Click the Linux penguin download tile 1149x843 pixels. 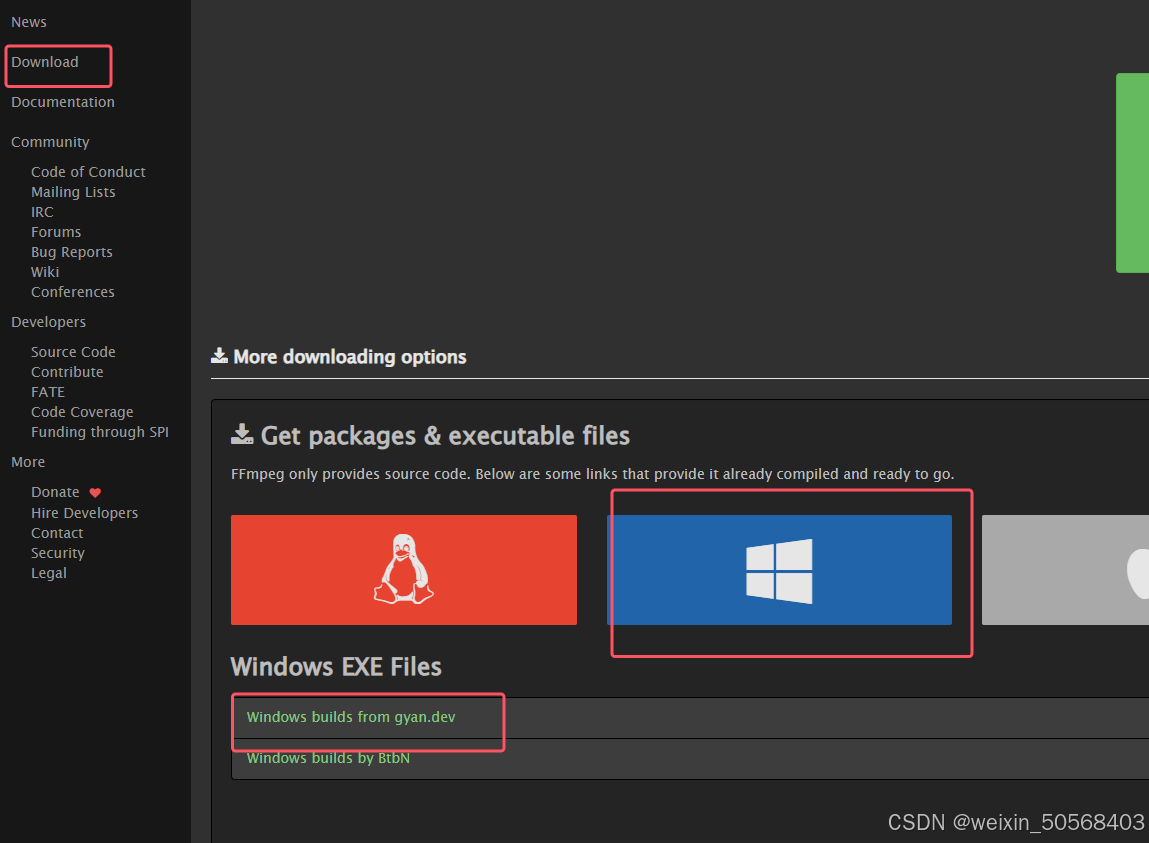click(404, 570)
